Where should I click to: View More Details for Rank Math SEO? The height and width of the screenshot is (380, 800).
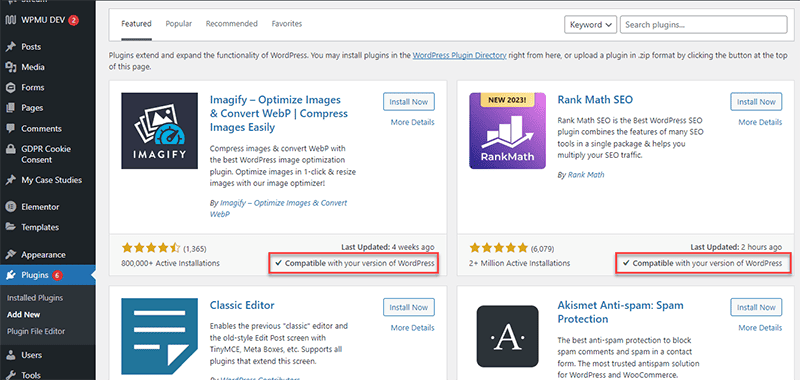(760, 122)
